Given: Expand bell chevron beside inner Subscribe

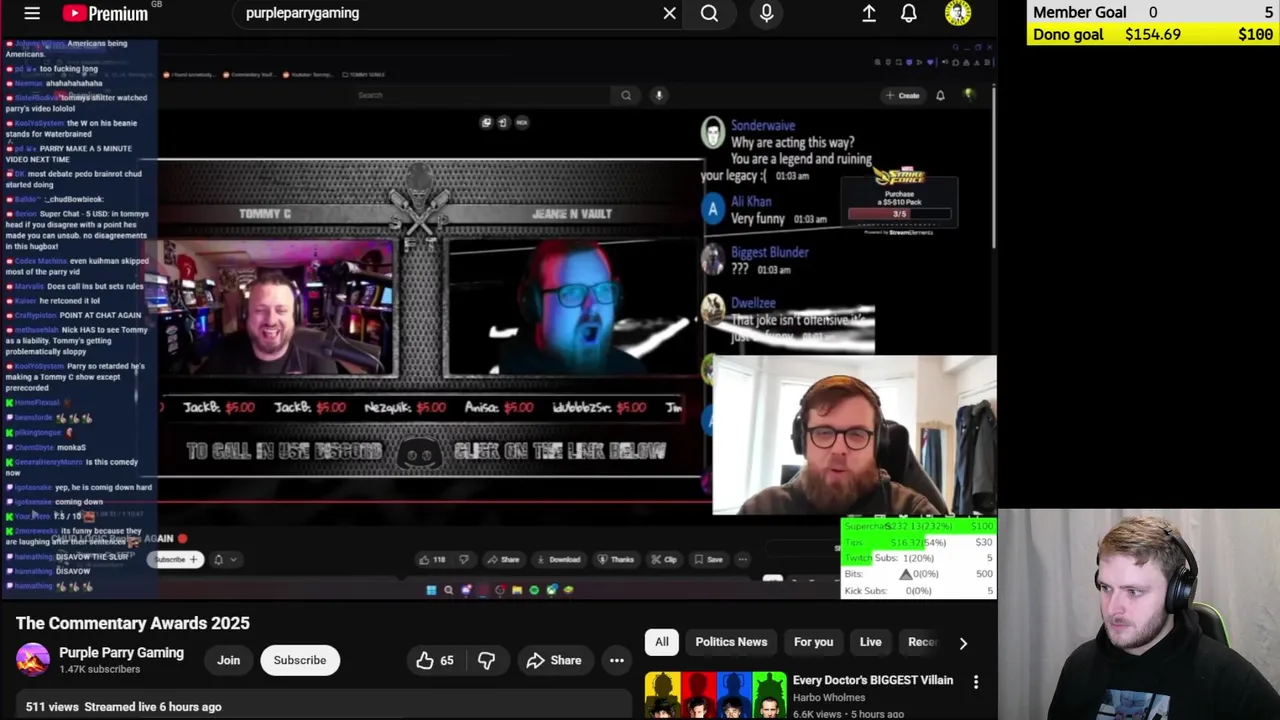Looking at the screenshot, I should tap(233, 559).
